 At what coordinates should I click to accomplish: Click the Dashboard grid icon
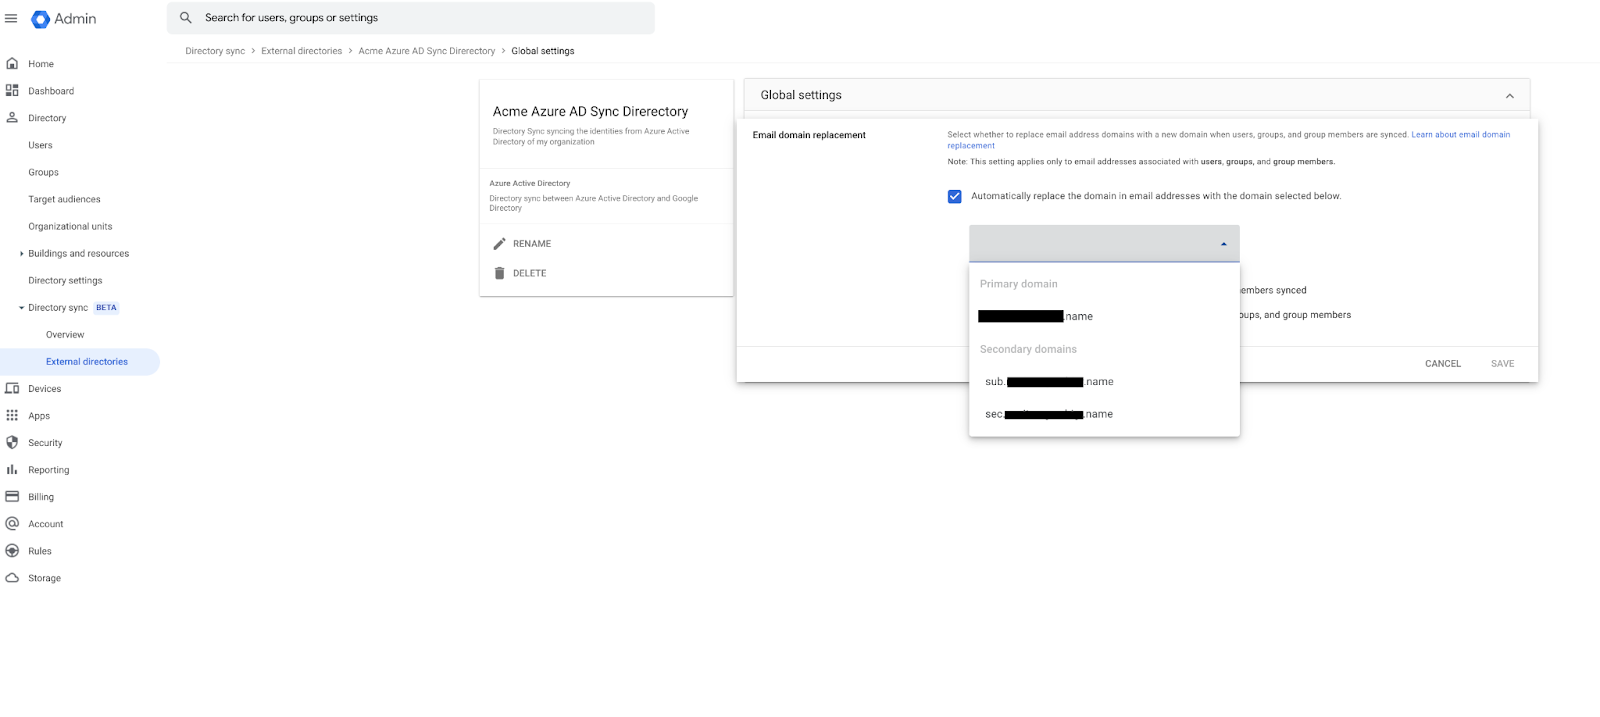(12, 90)
